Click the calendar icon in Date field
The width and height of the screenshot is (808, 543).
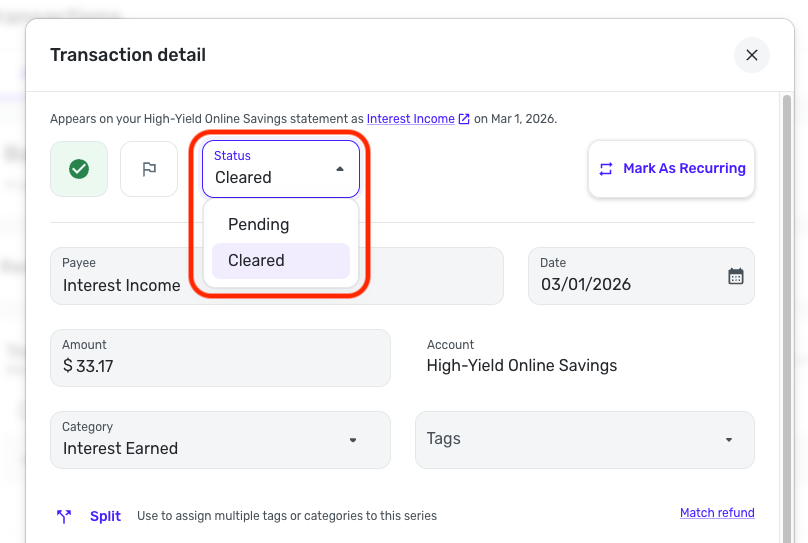[x=736, y=277]
